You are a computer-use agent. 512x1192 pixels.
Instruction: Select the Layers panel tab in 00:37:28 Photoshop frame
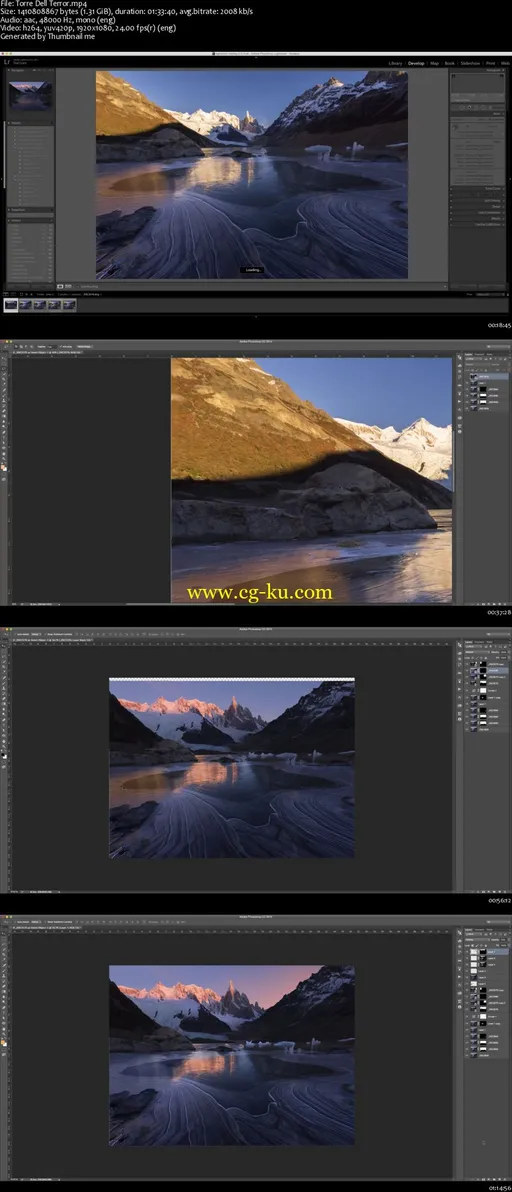point(469,354)
